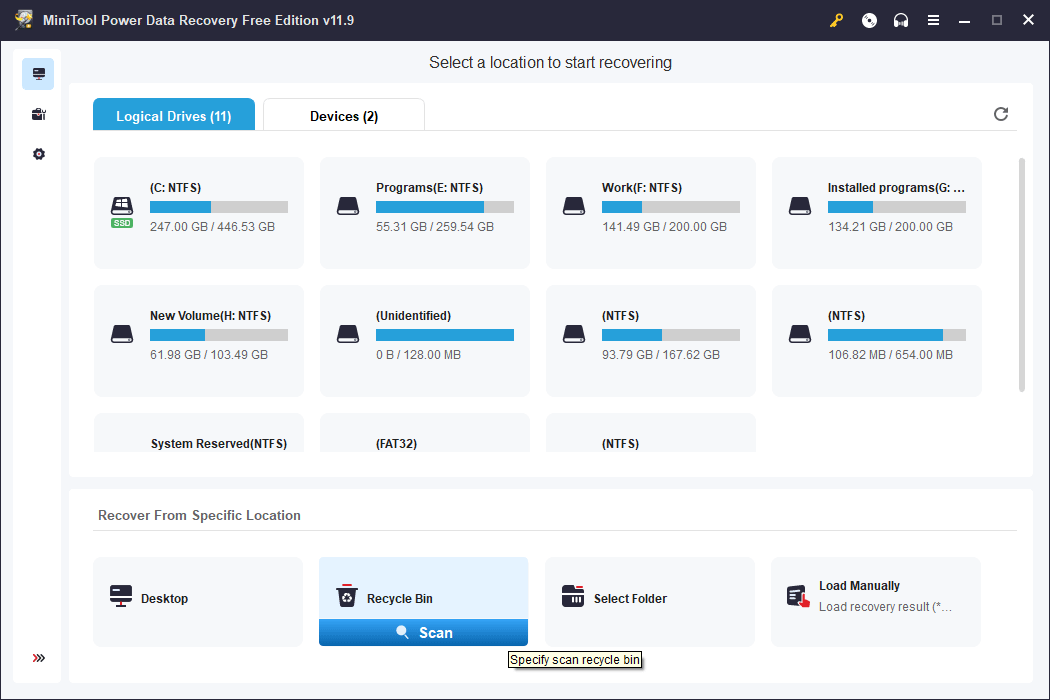This screenshot has width=1050, height=700.
Task: Minimize the MiniTool window
Action: (x=964, y=20)
